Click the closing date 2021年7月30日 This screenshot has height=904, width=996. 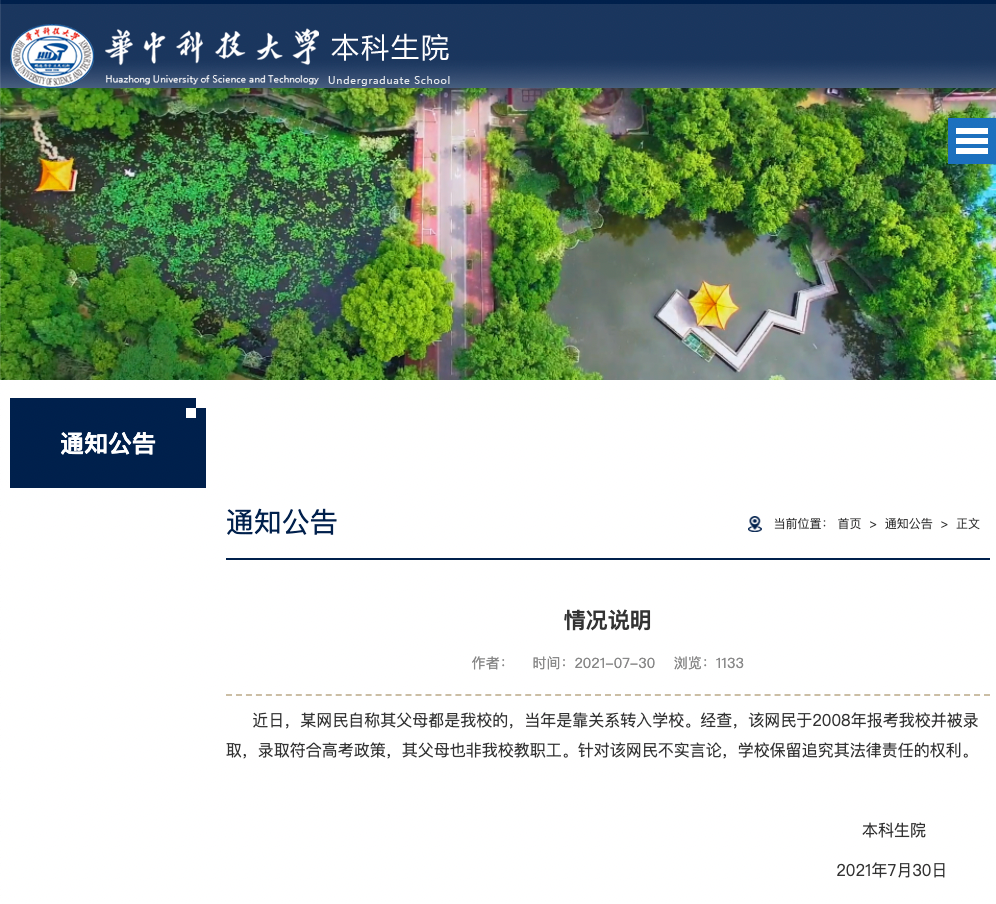tap(891, 870)
